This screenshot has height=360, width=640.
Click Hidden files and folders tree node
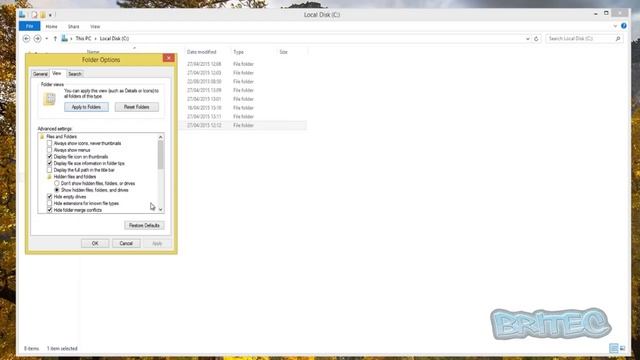point(75,177)
